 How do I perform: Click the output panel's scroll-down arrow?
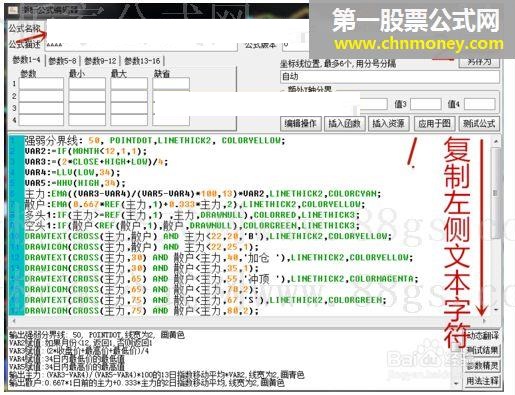coord(456,383)
